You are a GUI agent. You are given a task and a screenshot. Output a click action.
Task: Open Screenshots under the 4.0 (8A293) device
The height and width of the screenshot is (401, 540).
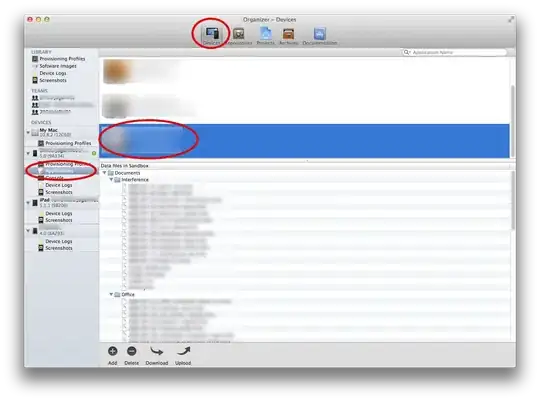tap(55, 248)
